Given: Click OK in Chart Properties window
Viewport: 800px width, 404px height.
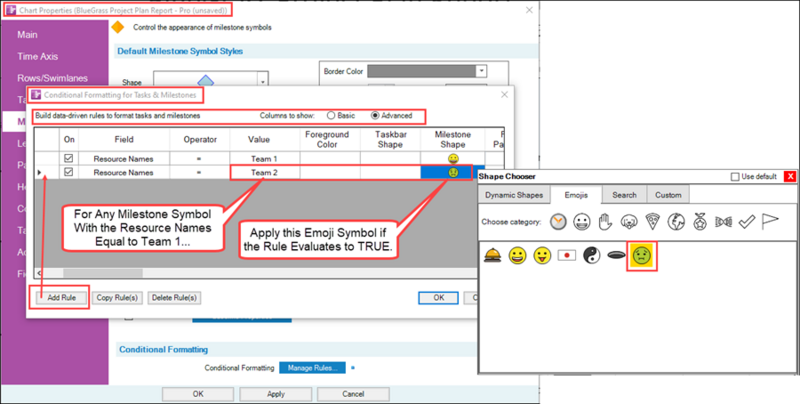Looking at the screenshot, I should [198, 394].
